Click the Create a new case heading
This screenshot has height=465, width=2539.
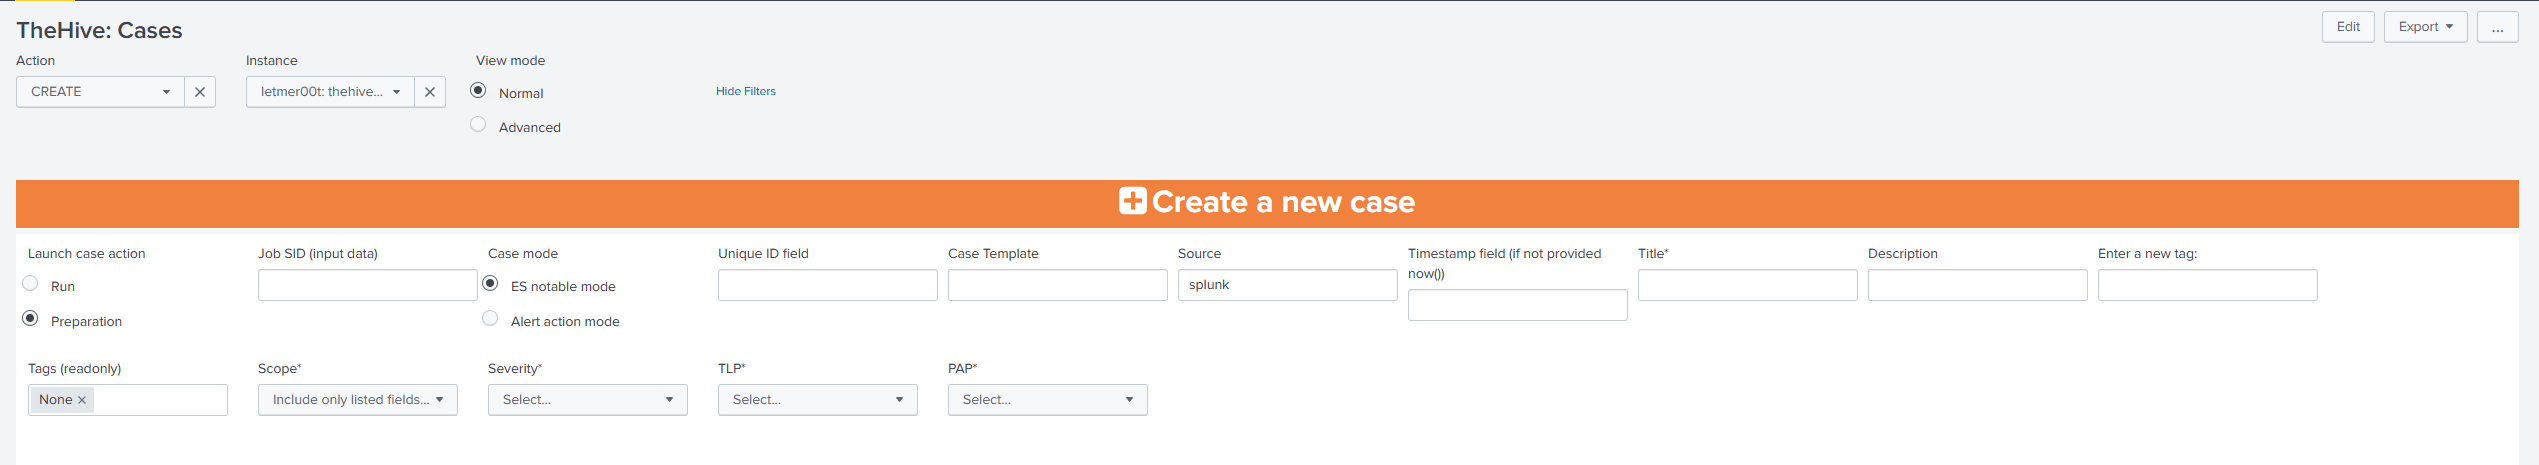tap(1283, 202)
